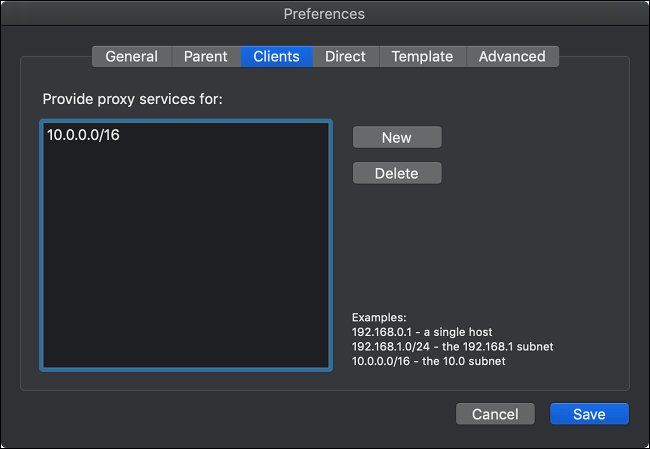Click the "the 10.0 subnet" example line
The width and height of the screenshot is (650, 449).
pyautogui.click(x=428, y=361)
